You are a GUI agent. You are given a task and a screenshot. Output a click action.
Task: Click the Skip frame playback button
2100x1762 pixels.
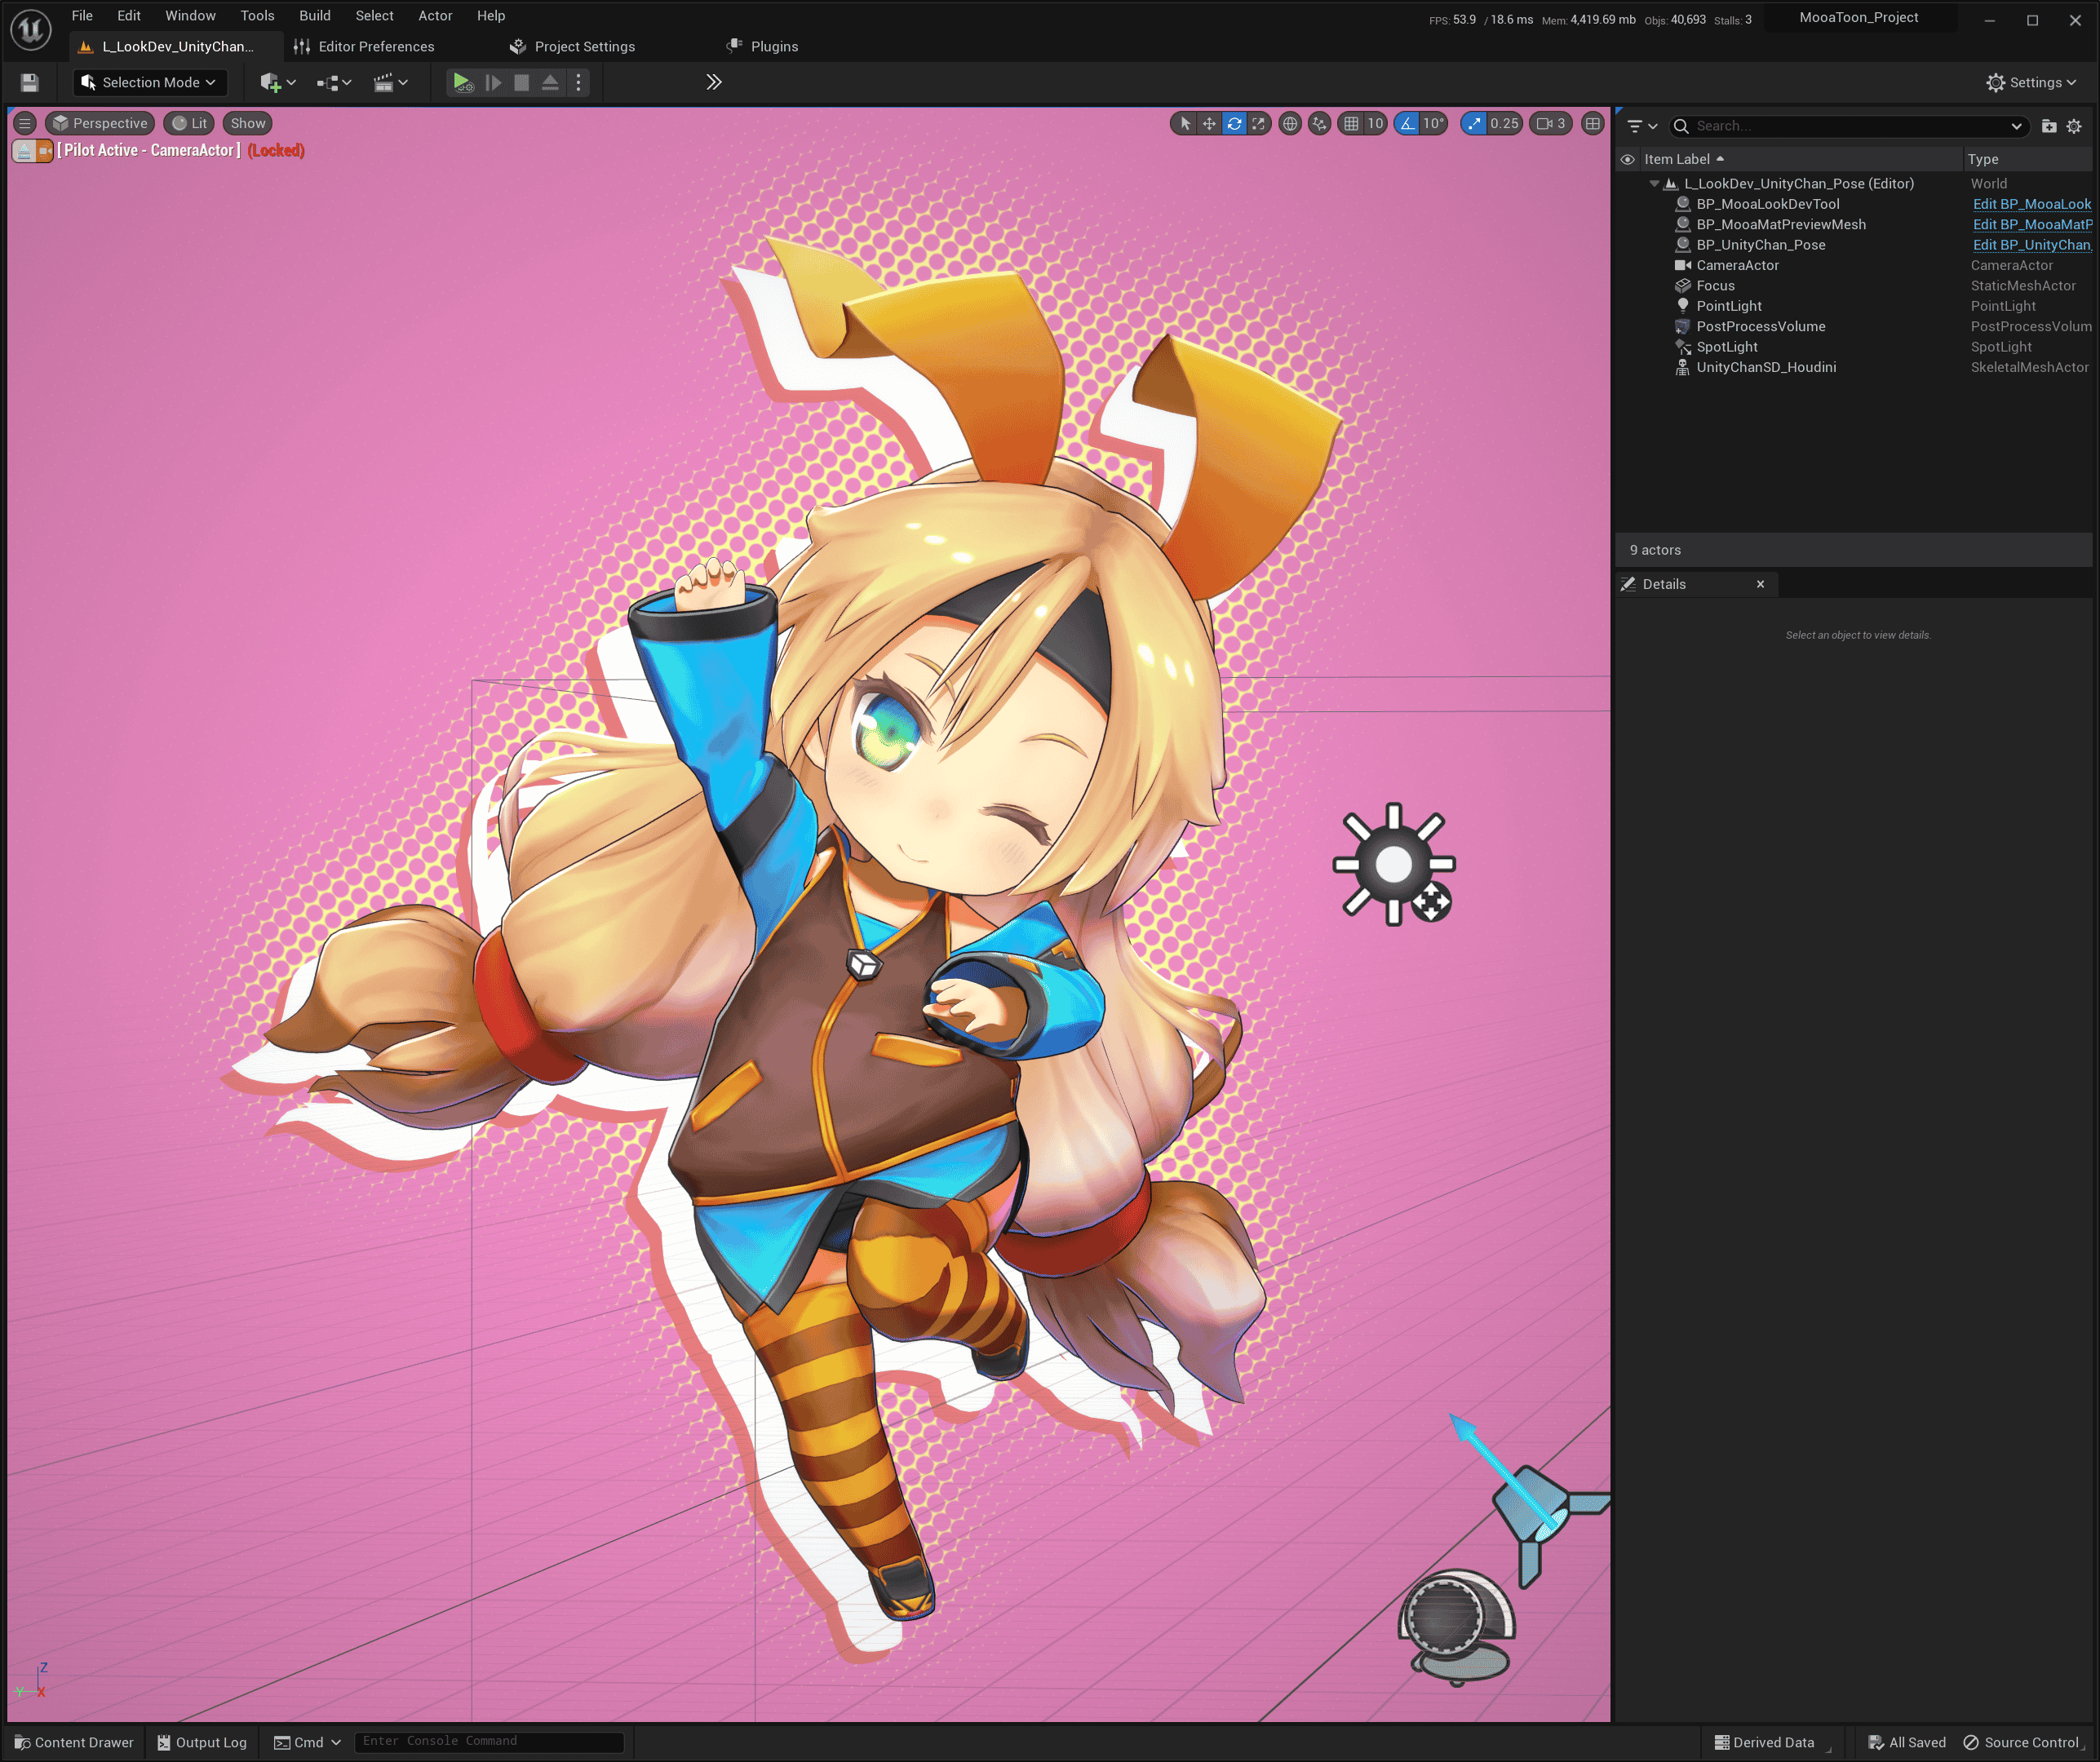point(493,82)
